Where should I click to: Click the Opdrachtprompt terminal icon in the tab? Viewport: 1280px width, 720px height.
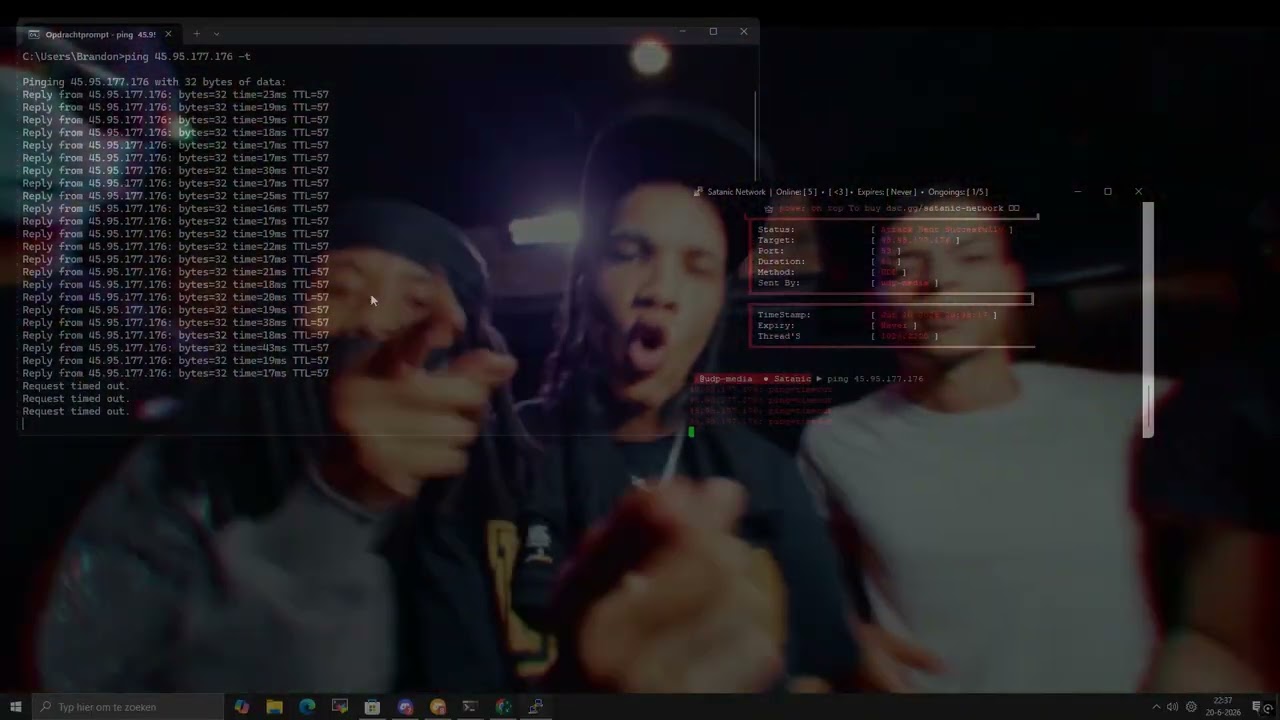coord(34,34)
